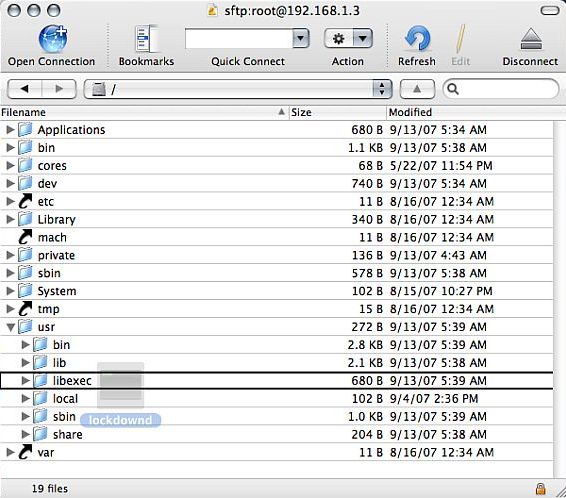The height and width of the screenshot is (498, 566).
Task: Select the private folder row
Action: coord(277,255)
